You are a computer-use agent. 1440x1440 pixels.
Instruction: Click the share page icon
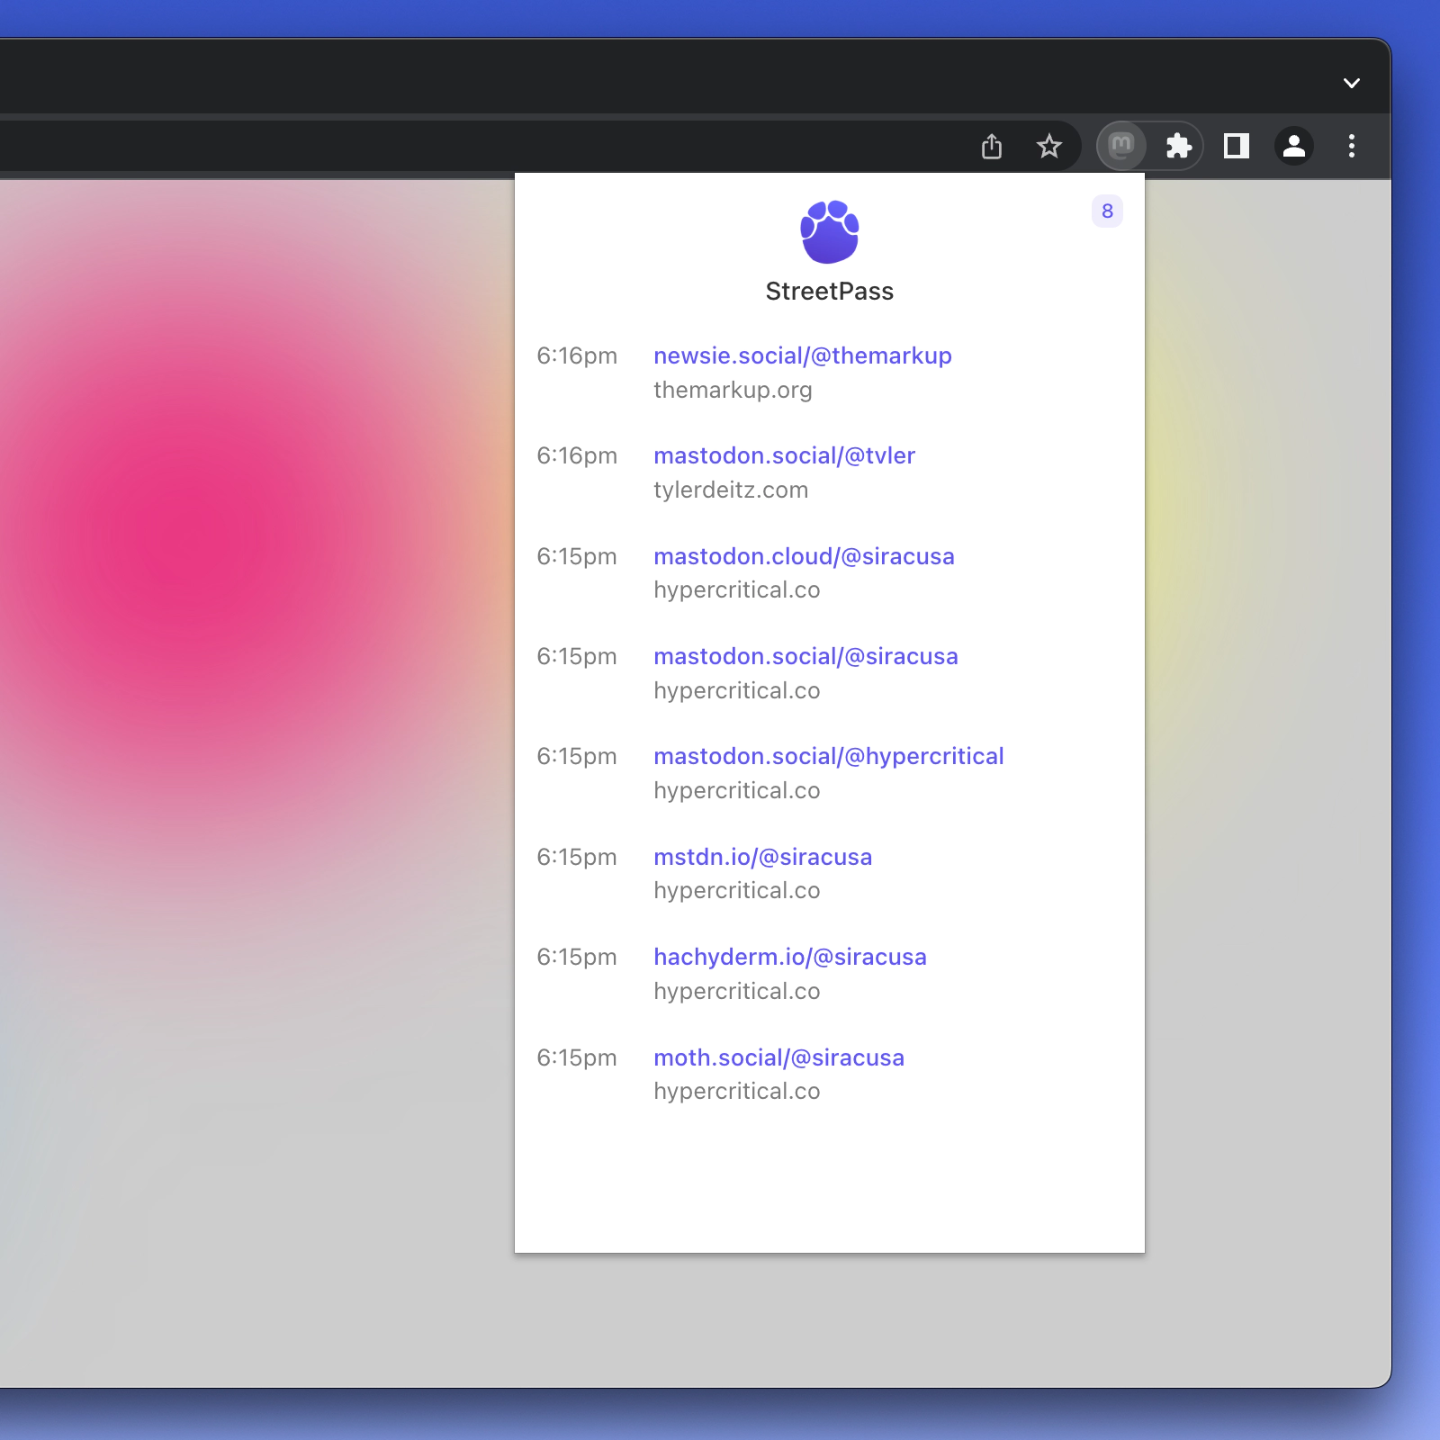pyautogui.click(x=991, y=147)
